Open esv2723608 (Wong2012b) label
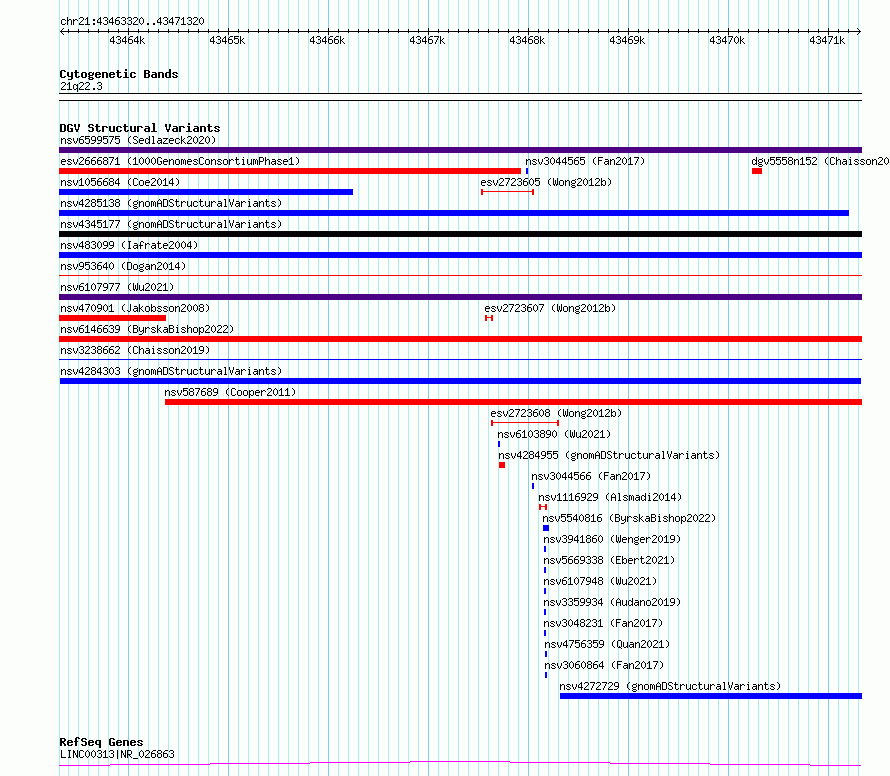The width and height of the screenshot is (890, 776). click(556, 413)
